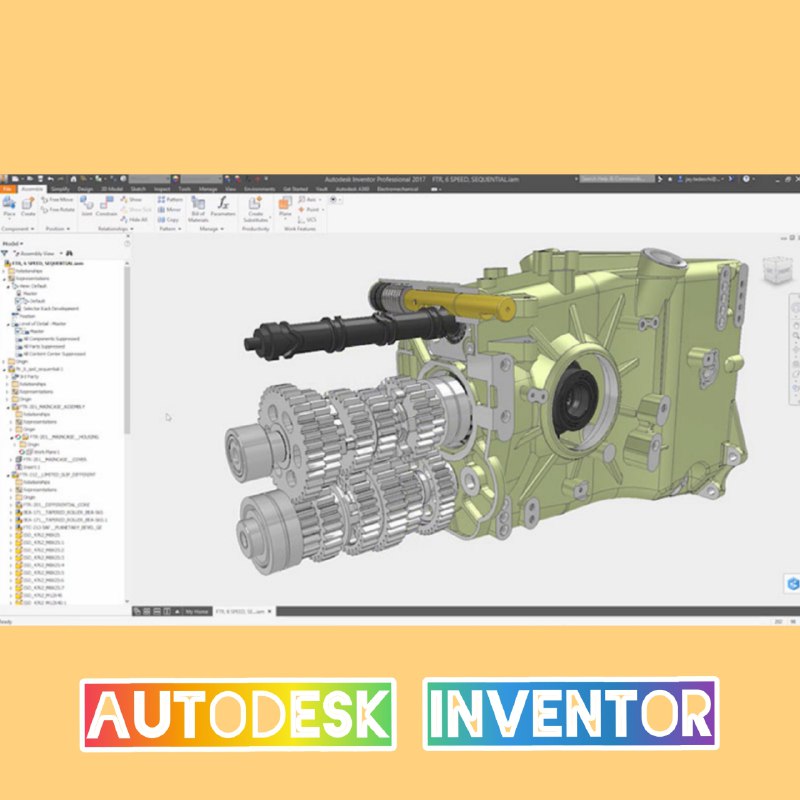
Task: Click Hide All relationships
Action: tap(134, 219)
